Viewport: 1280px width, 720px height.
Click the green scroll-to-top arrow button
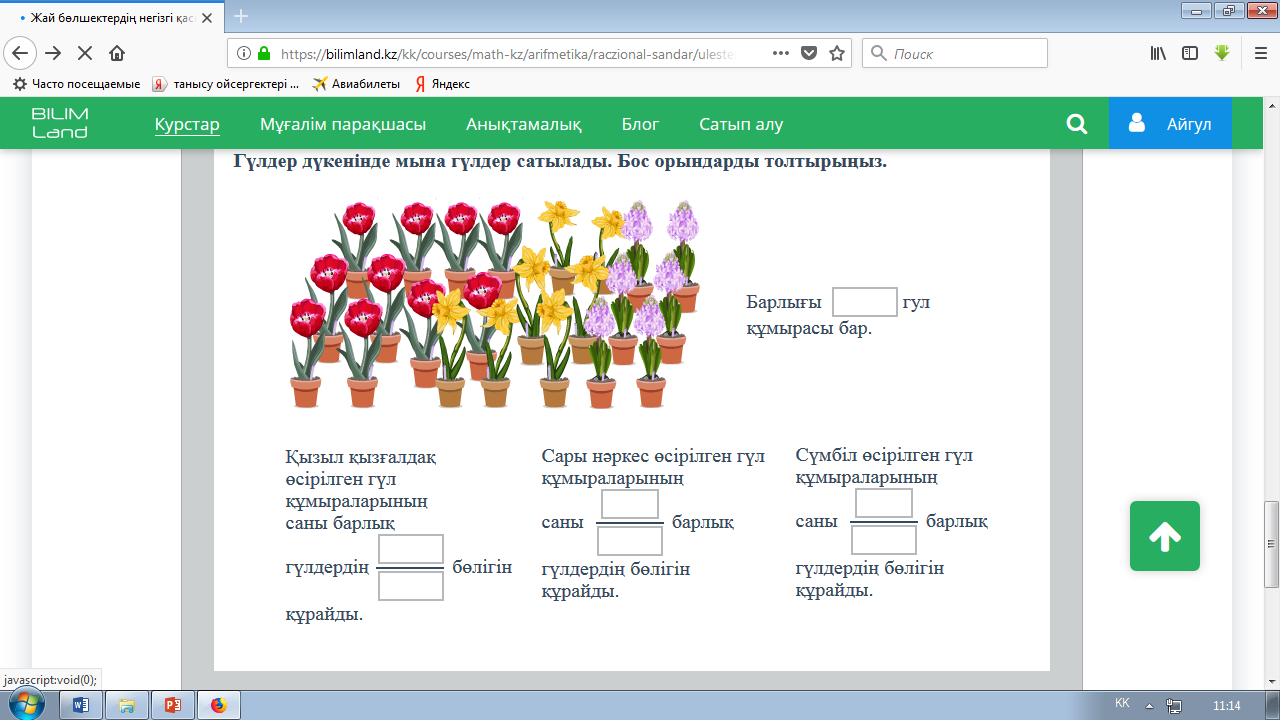(x=1165, y=536)
